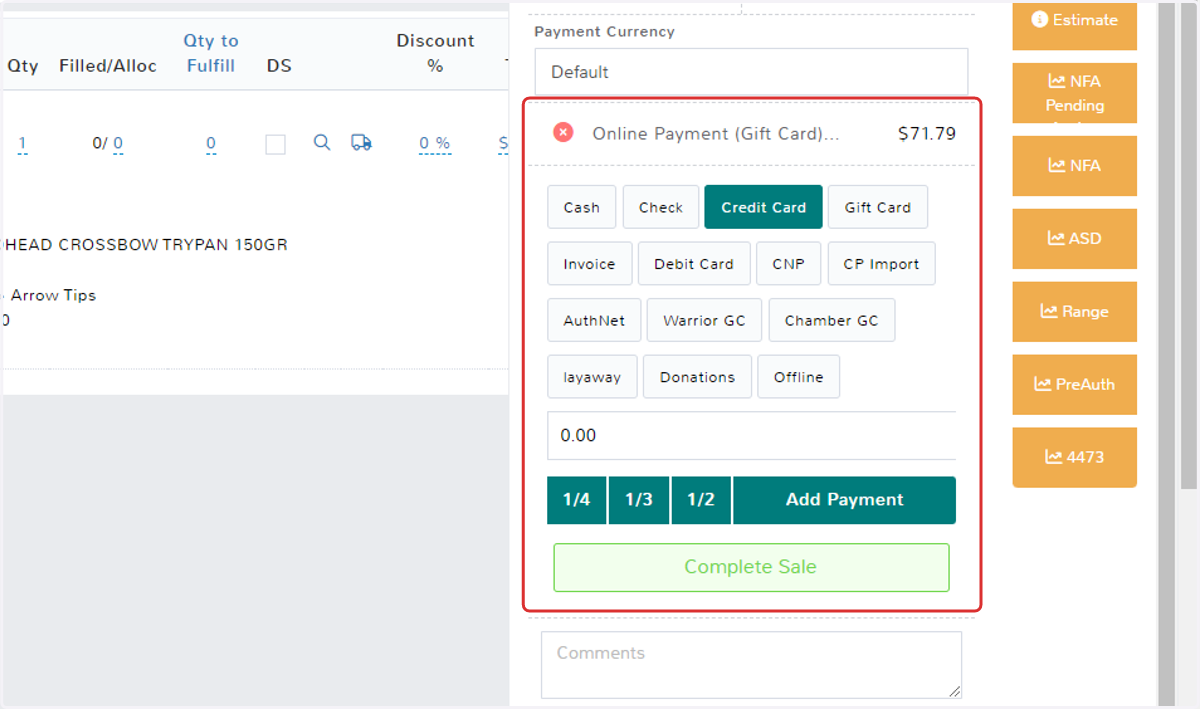
Task: Select Debit Card payment method
Action: tap(694, 264)
